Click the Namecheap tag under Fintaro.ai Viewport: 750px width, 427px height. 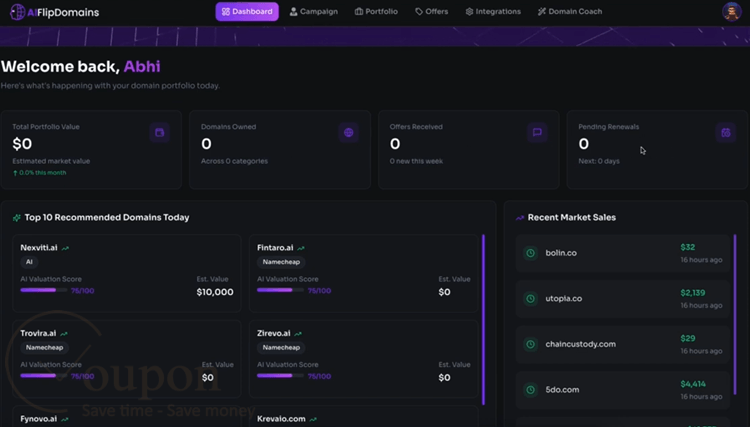point(281,262)
